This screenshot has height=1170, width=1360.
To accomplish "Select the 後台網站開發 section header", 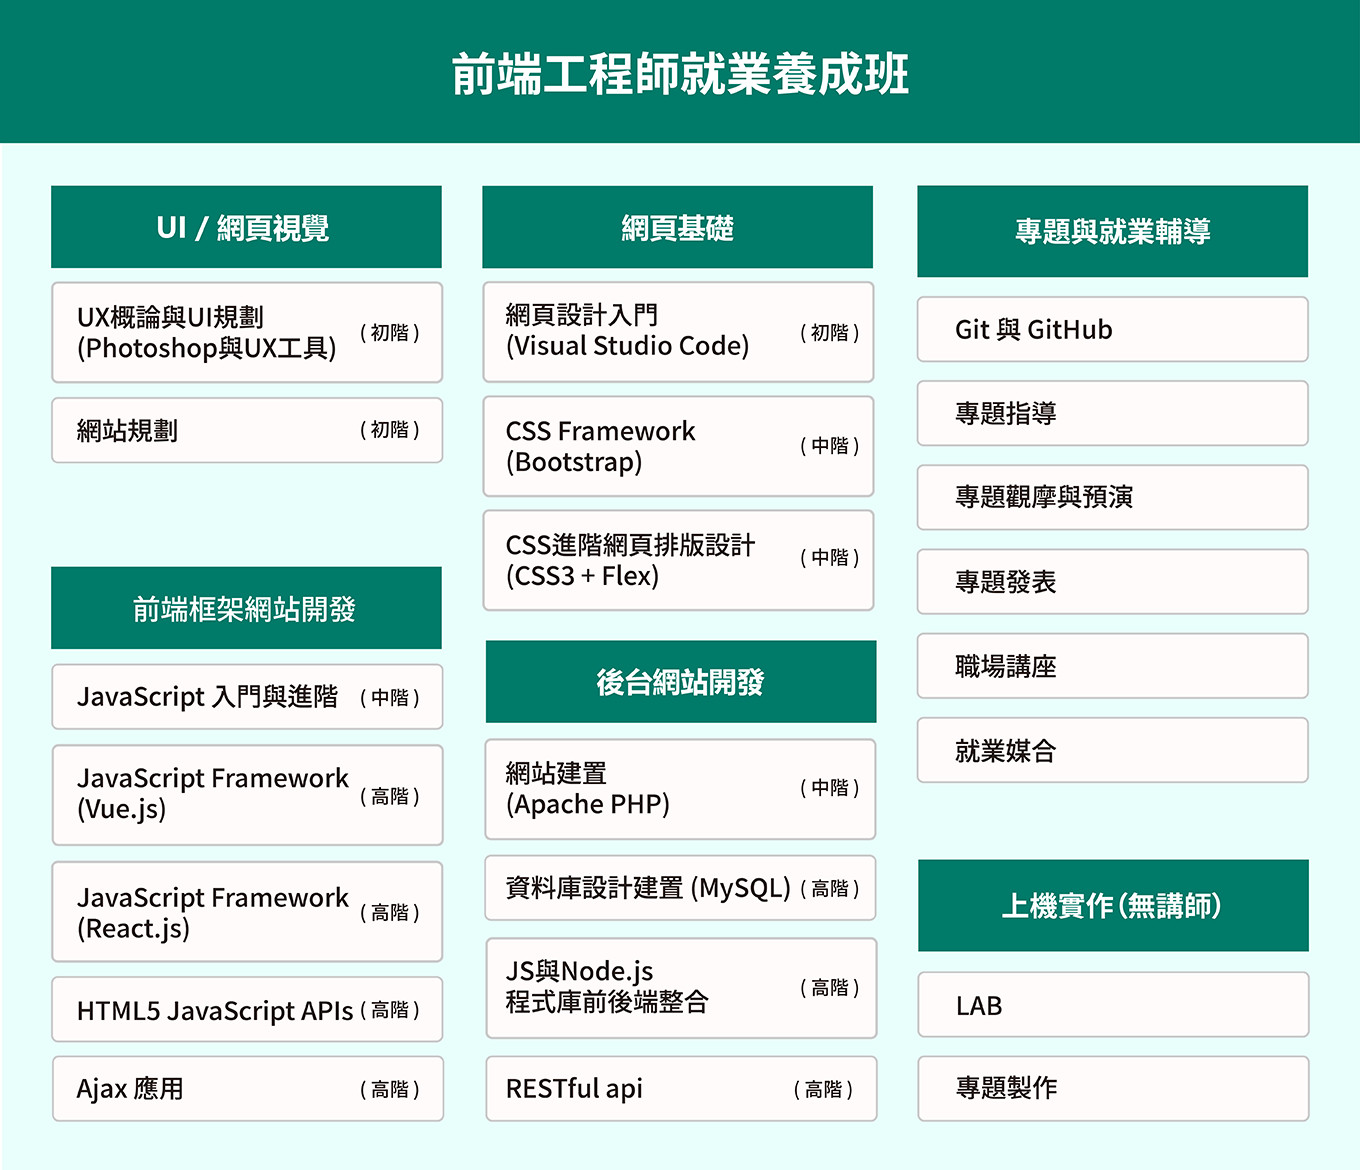I will (680, 682).
